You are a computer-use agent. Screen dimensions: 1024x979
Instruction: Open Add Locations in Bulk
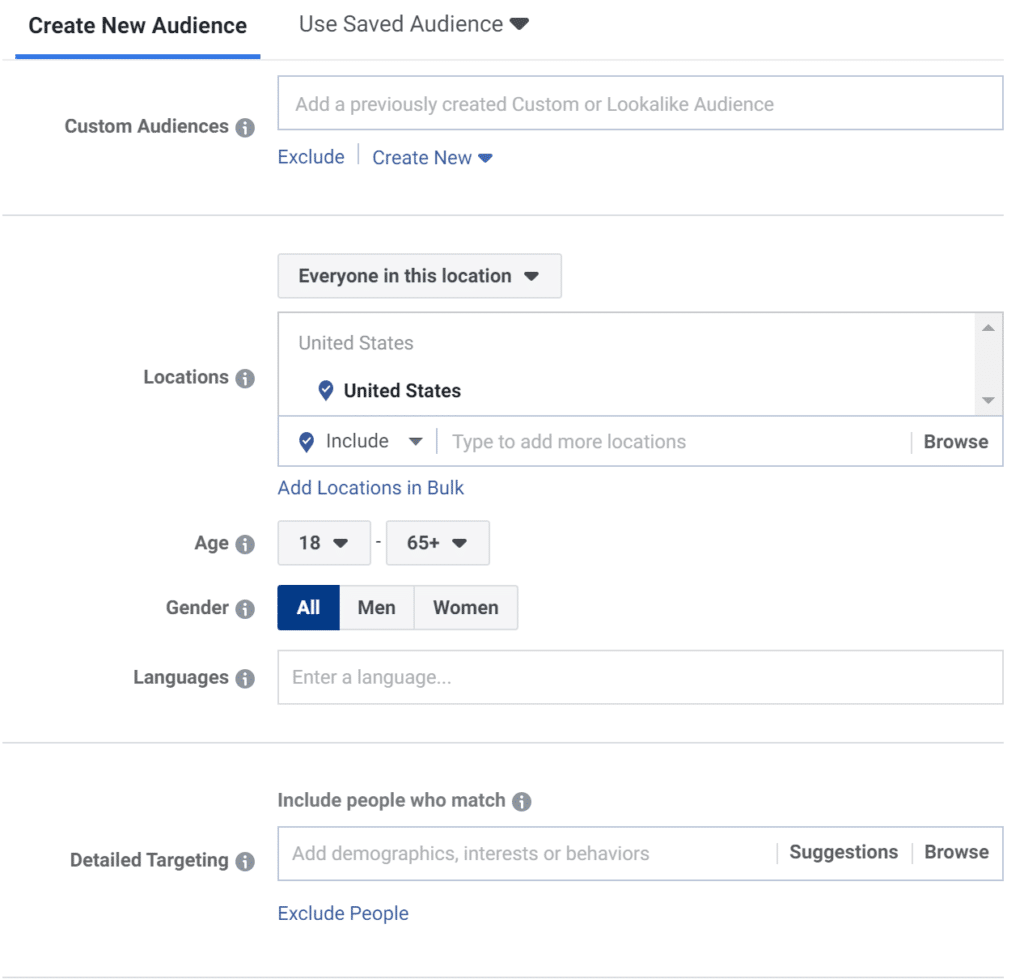tap(370, 487)
